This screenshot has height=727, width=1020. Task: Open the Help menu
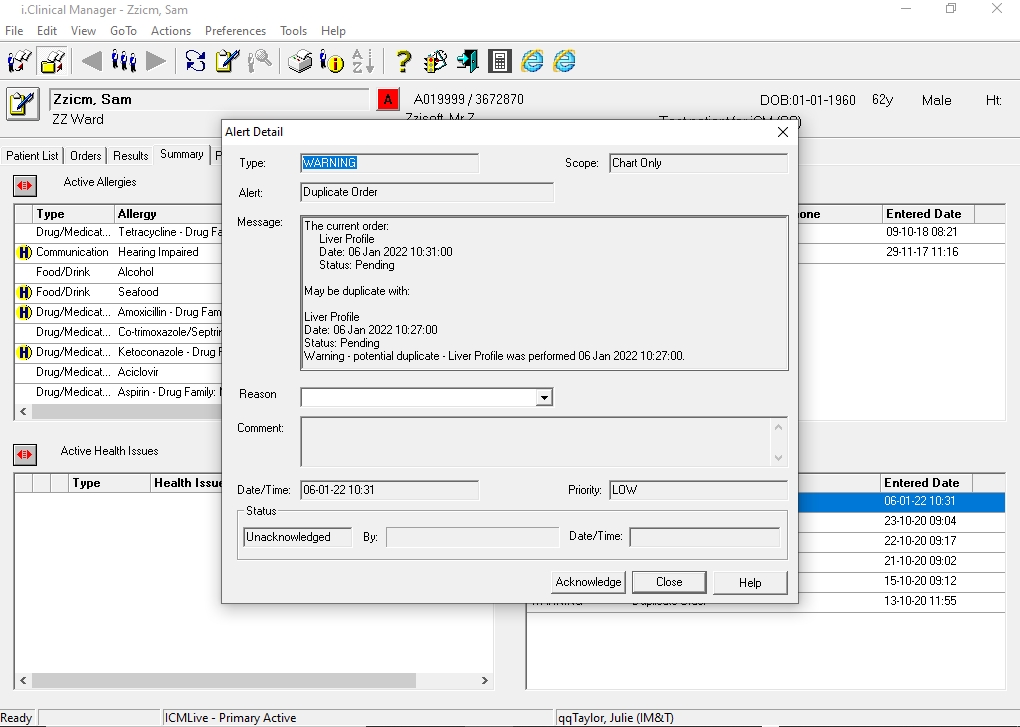(333, 31)
